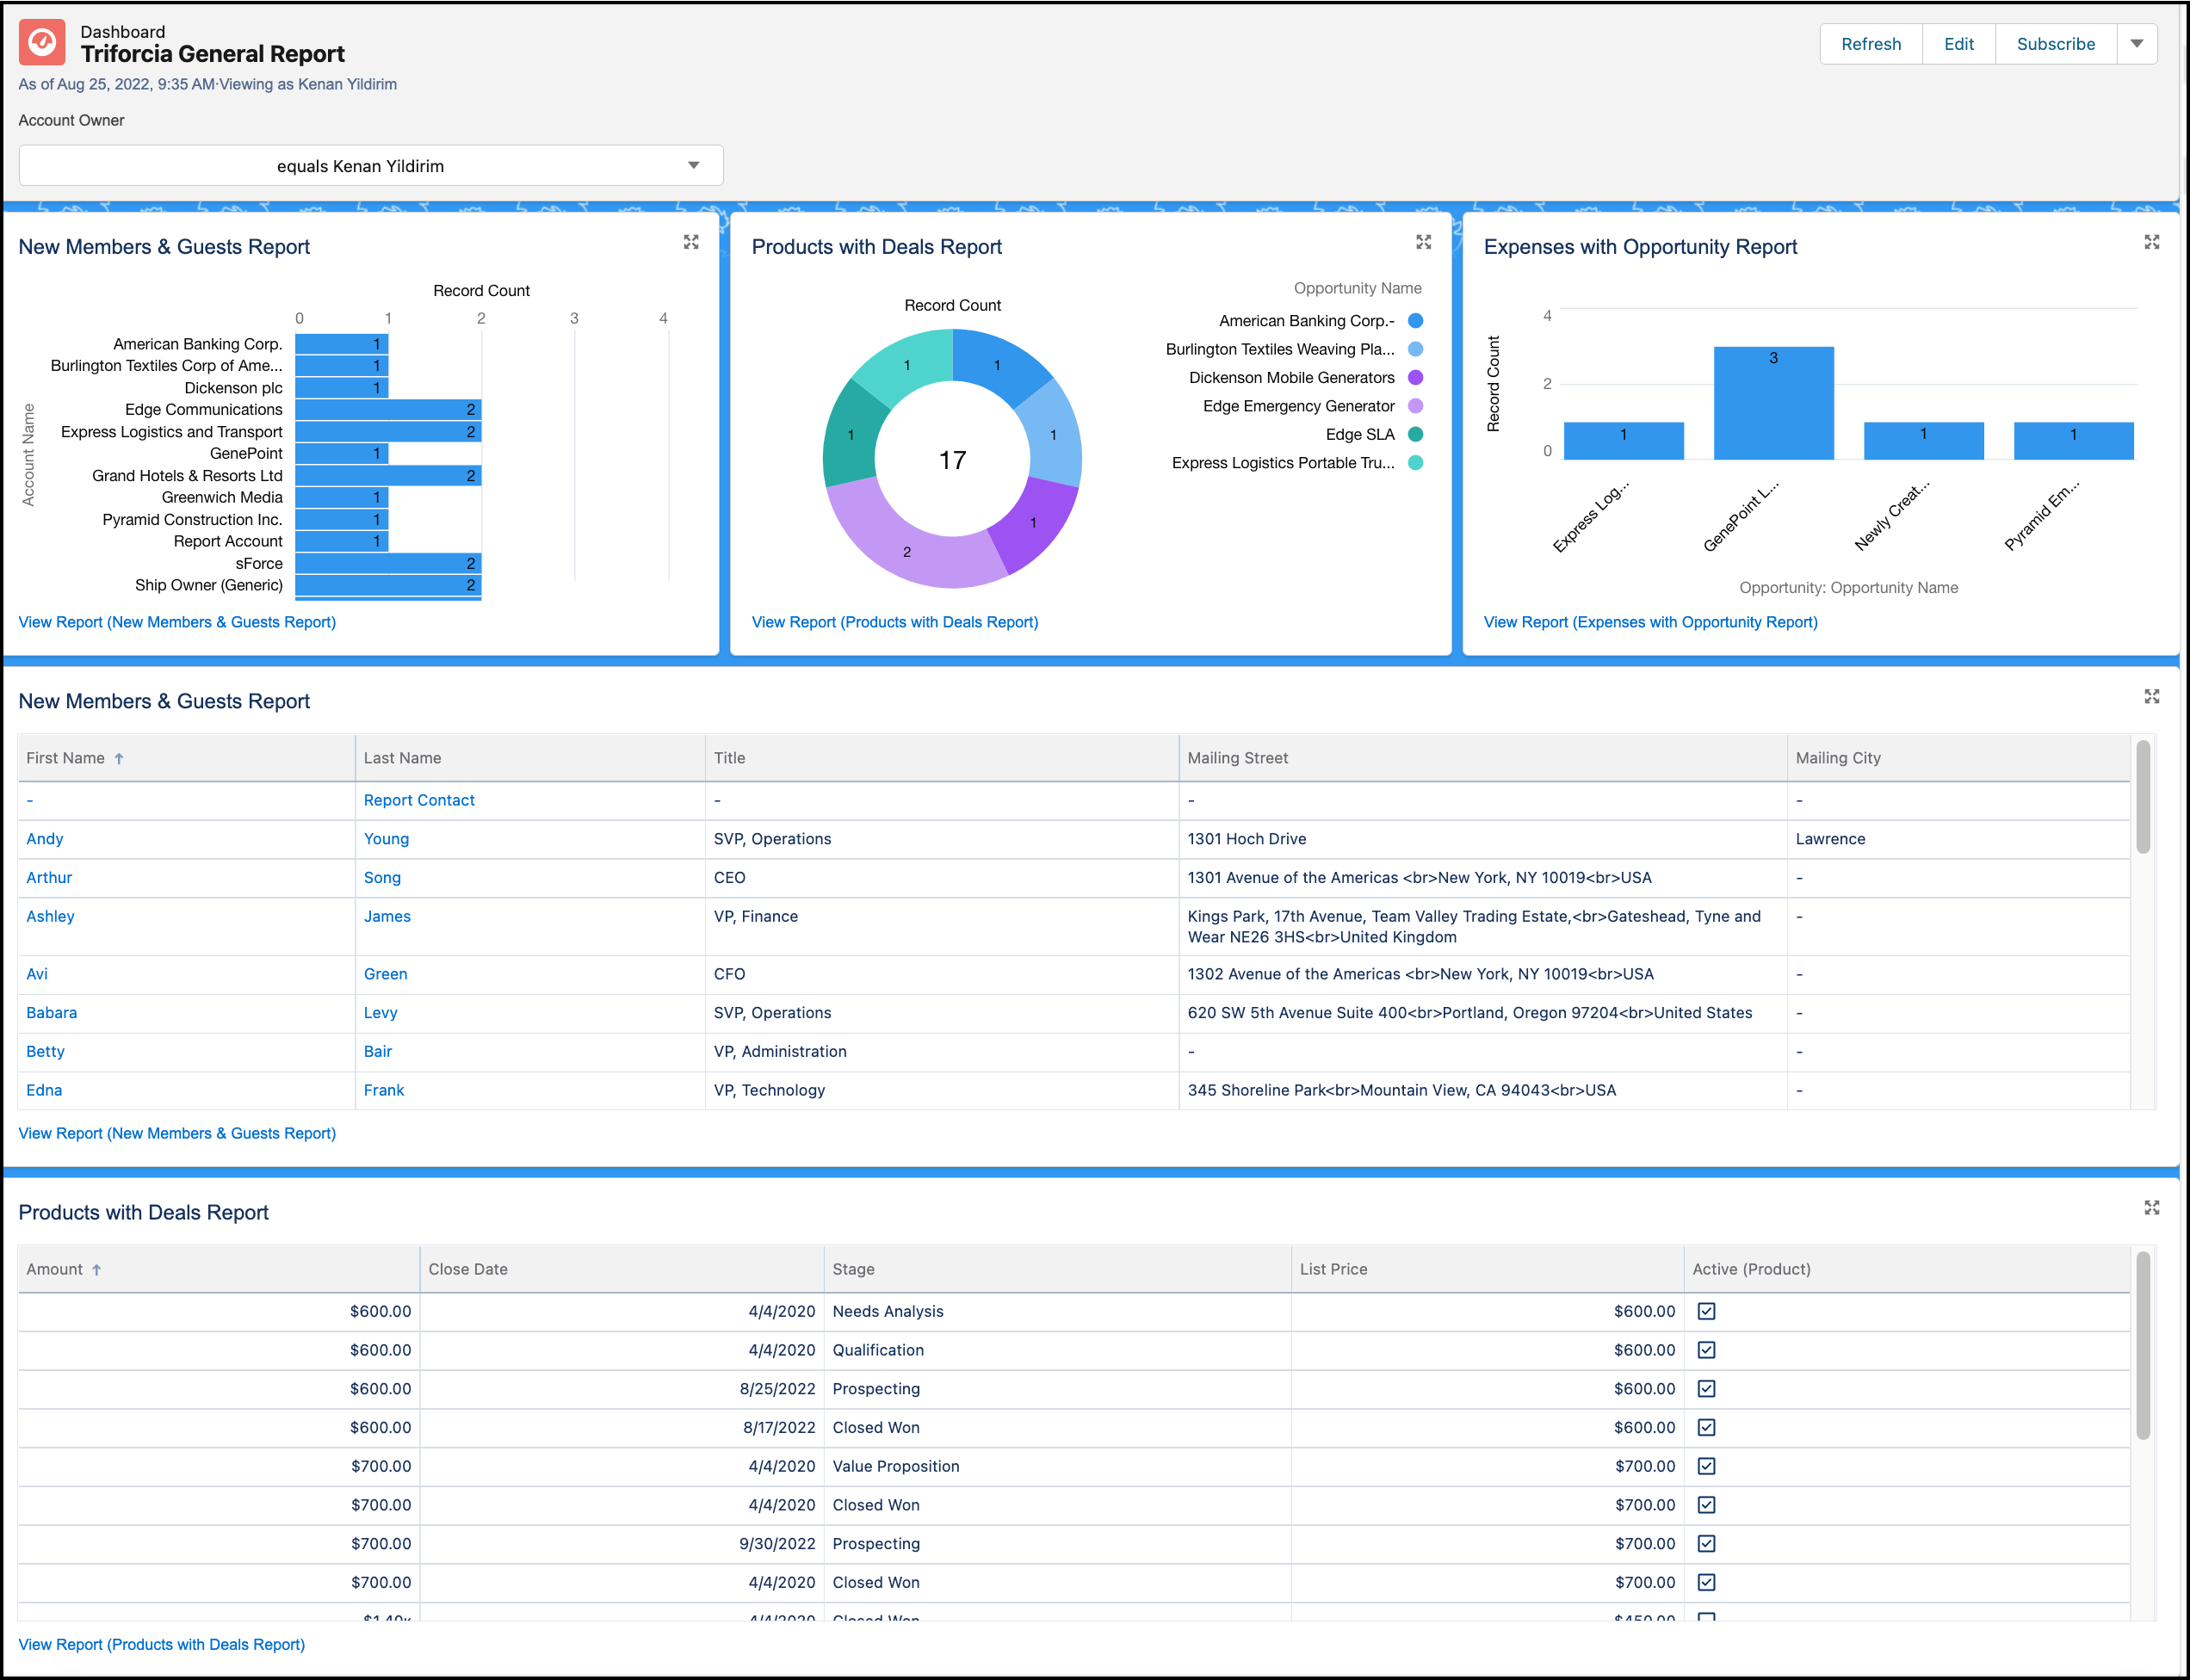Click the Edit dashboard button
This screenshot has height=1680, width=2190.
1958,44
